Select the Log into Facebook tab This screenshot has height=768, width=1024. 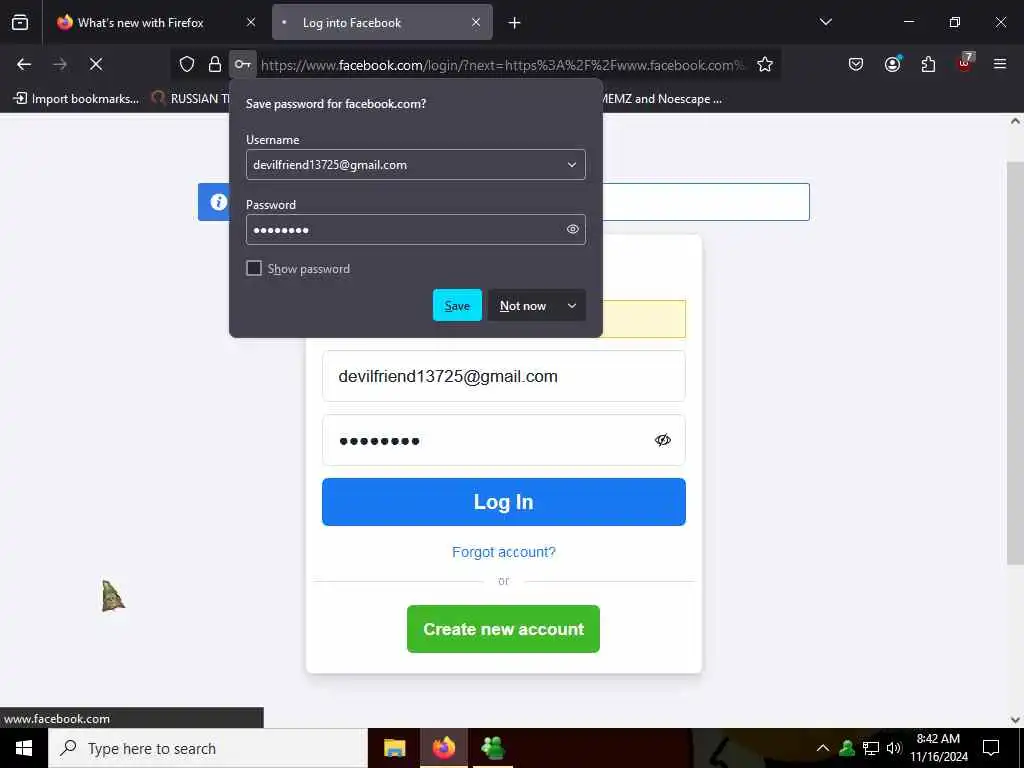tap(382, 22)
